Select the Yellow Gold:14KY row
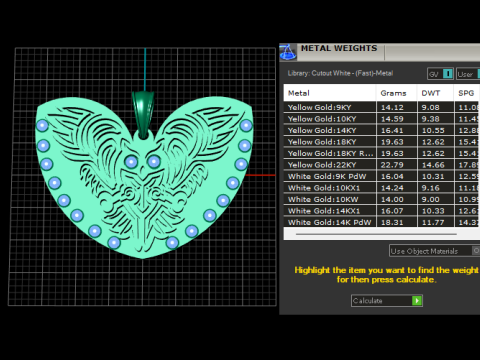Viewport: 480px width, 360px height. [x=382, y=130]
